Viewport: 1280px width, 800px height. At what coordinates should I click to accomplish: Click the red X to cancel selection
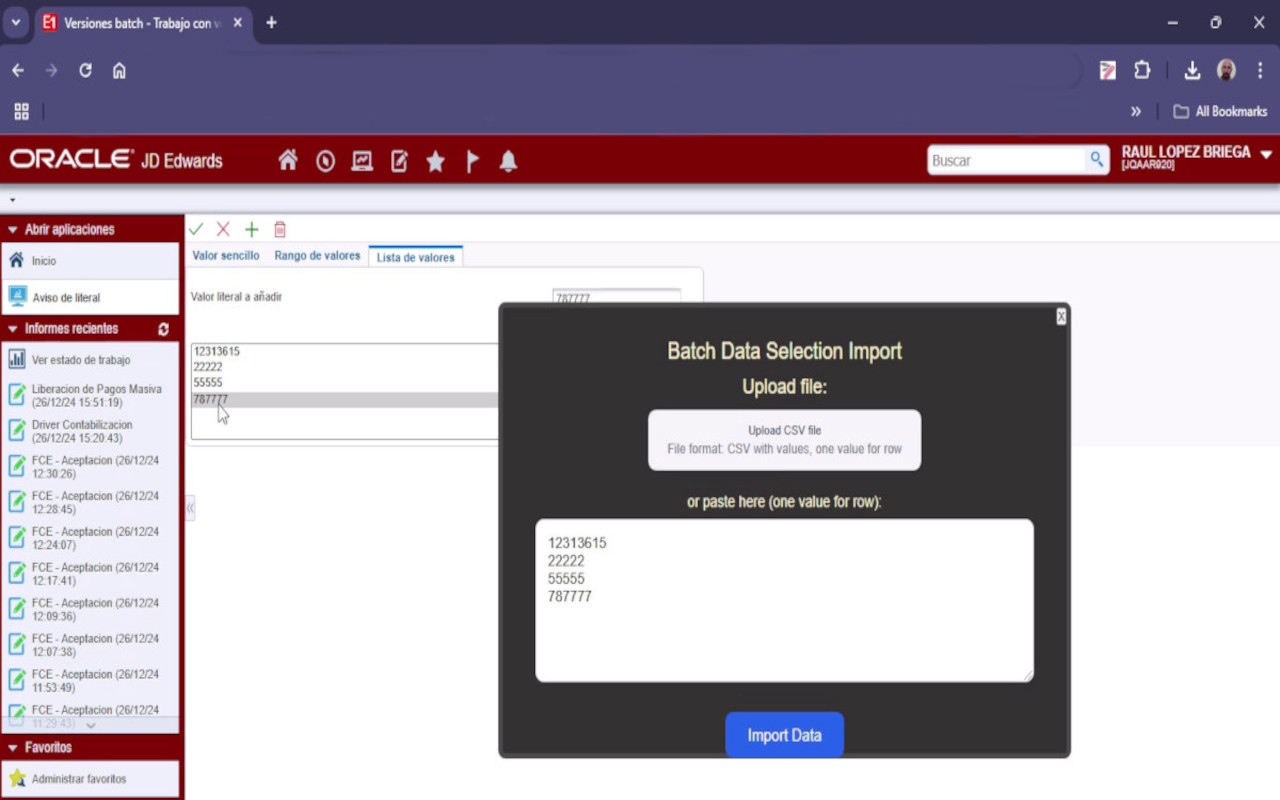[x=223, y=228]
